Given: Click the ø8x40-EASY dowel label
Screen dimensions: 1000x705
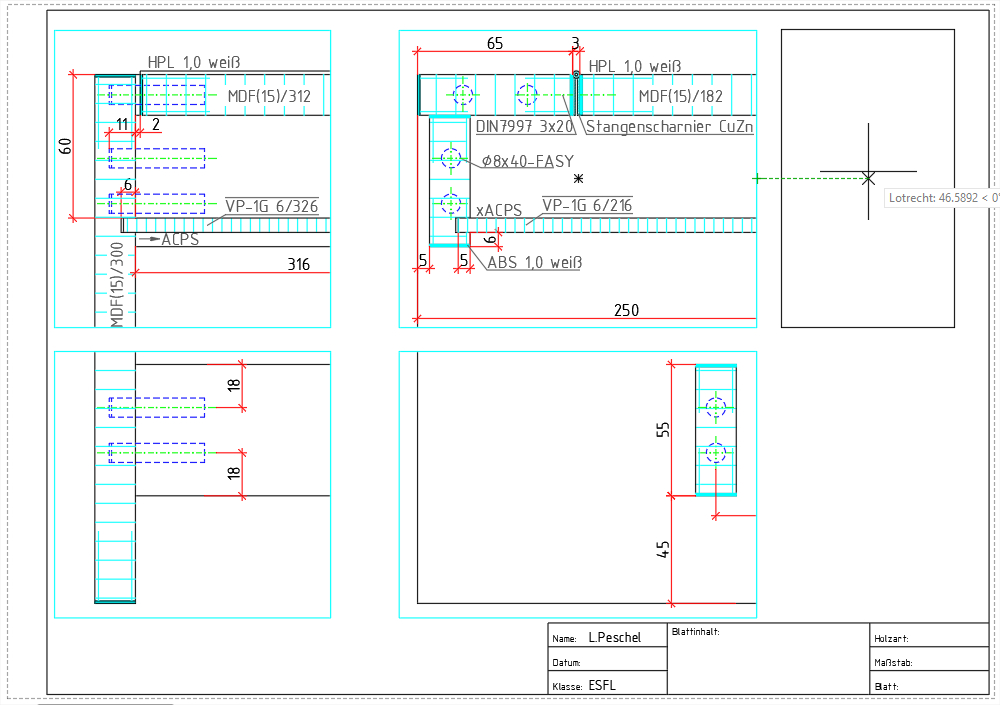Looking at the screenshot, I should pos(527,160).
